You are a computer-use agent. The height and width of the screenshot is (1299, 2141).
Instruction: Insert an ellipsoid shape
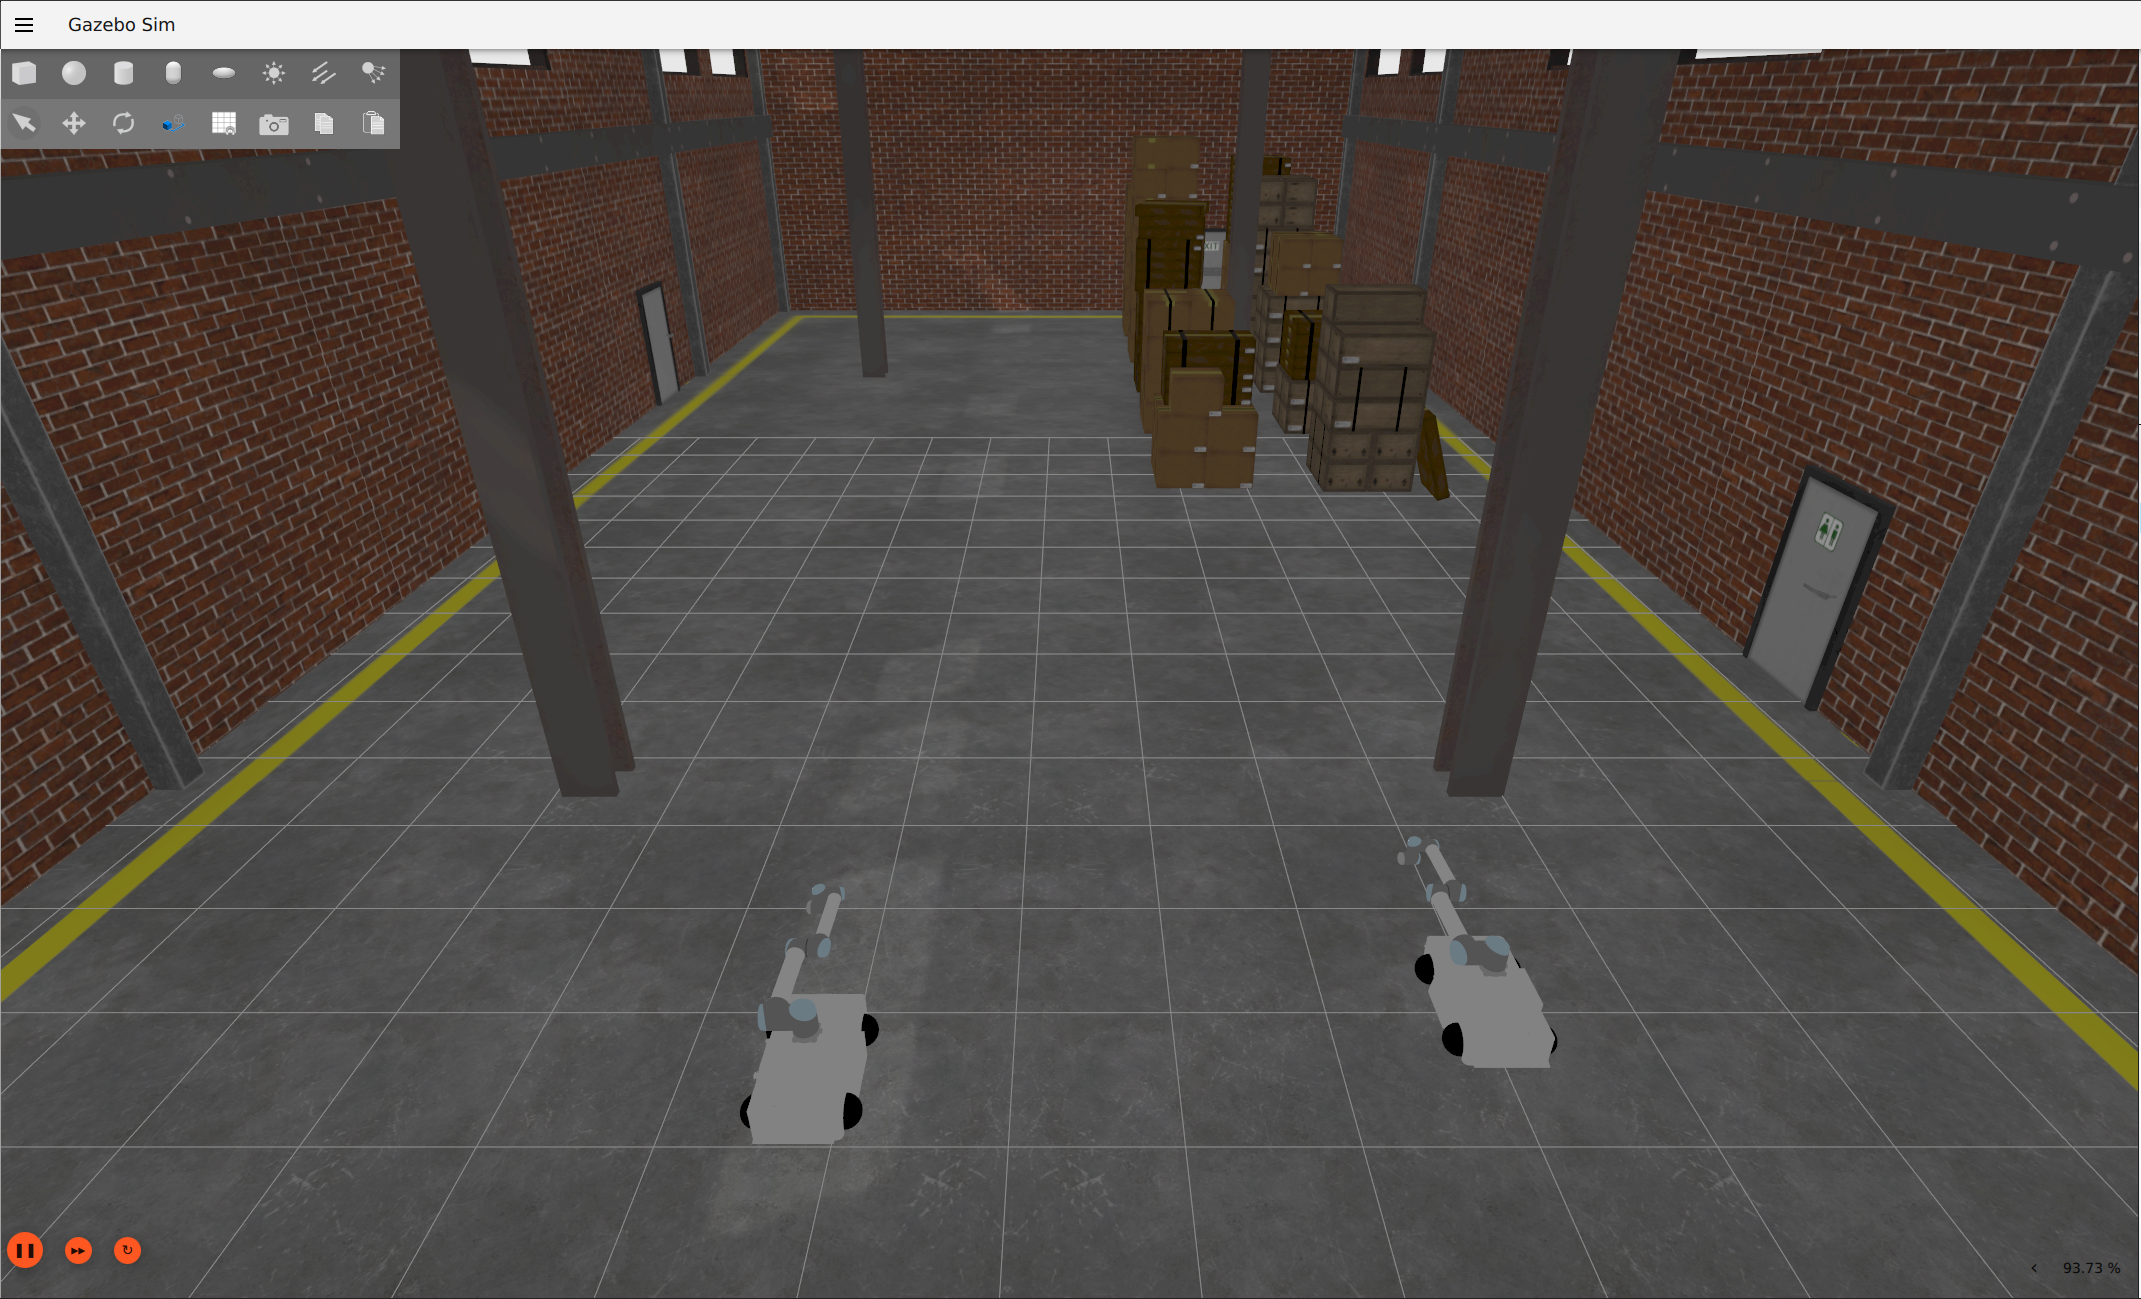(x=224, y=73)
